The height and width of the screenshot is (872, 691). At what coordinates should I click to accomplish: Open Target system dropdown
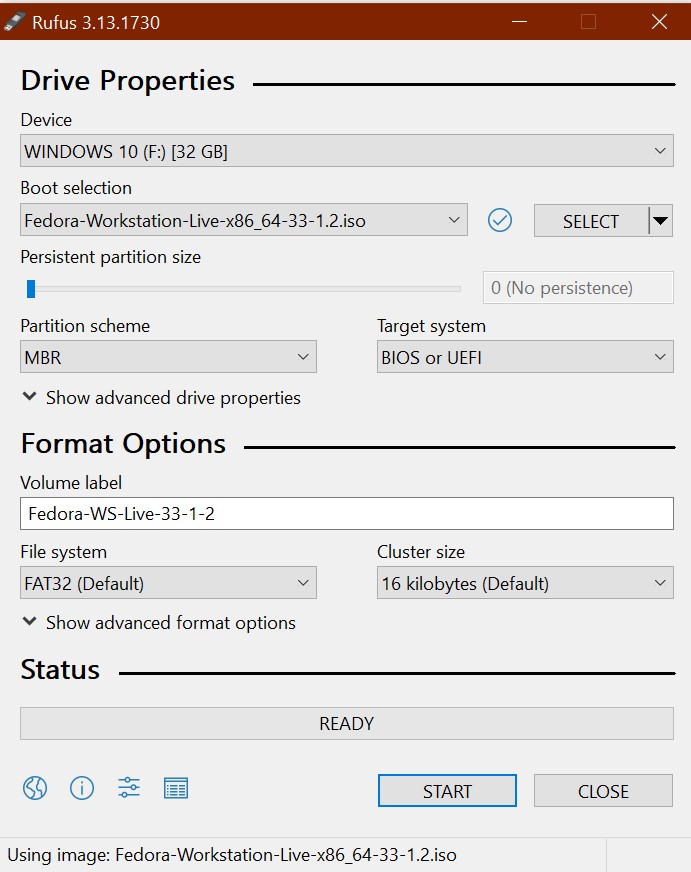click(x=525, y=356)
